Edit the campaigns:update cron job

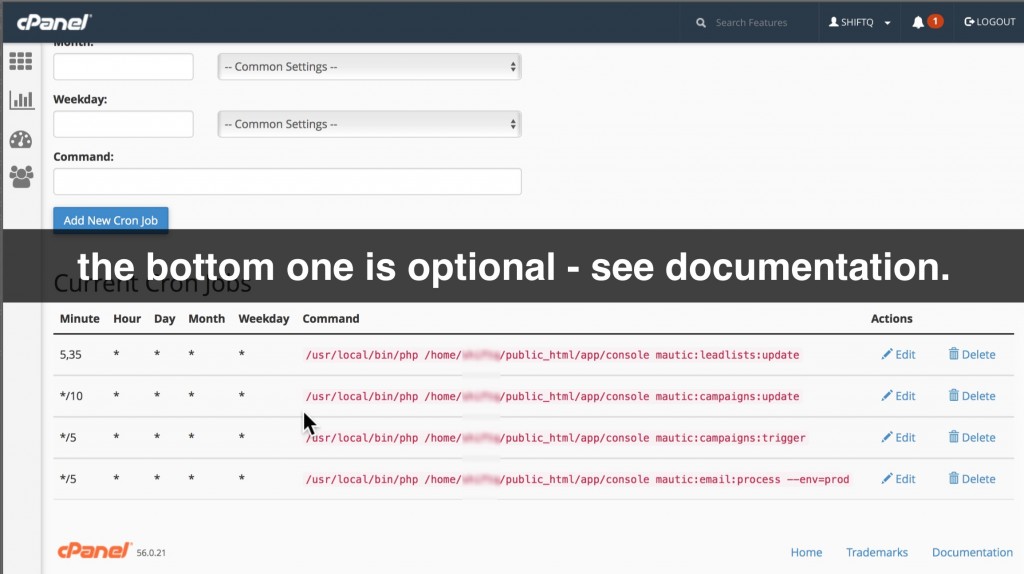(899, 396)
